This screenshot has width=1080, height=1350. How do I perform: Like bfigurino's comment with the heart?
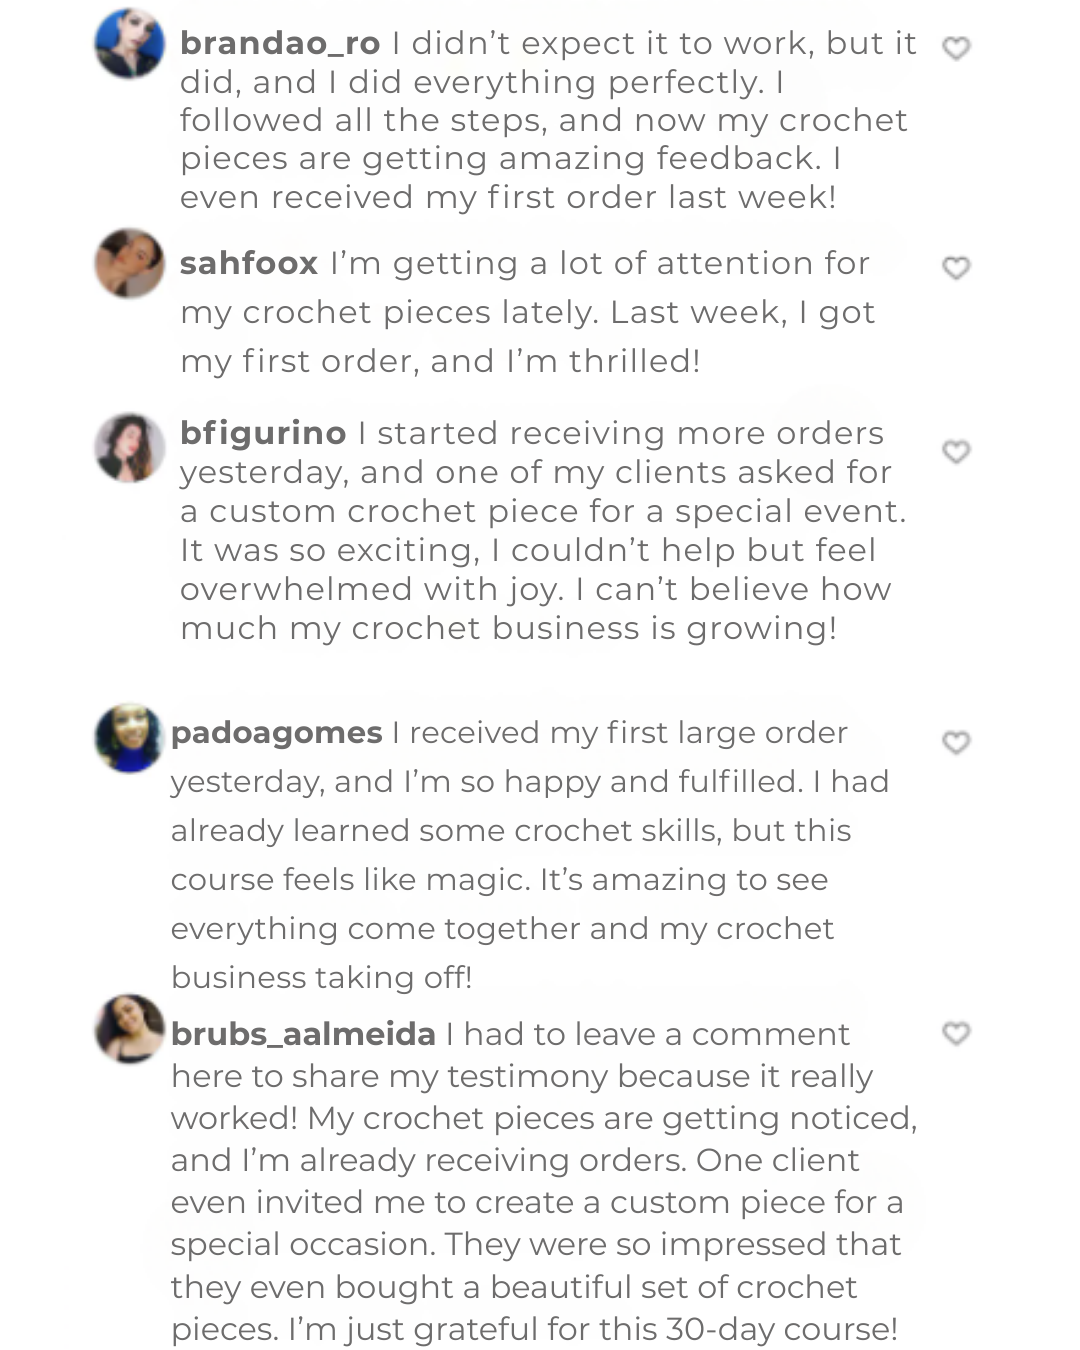pos(957,452)
